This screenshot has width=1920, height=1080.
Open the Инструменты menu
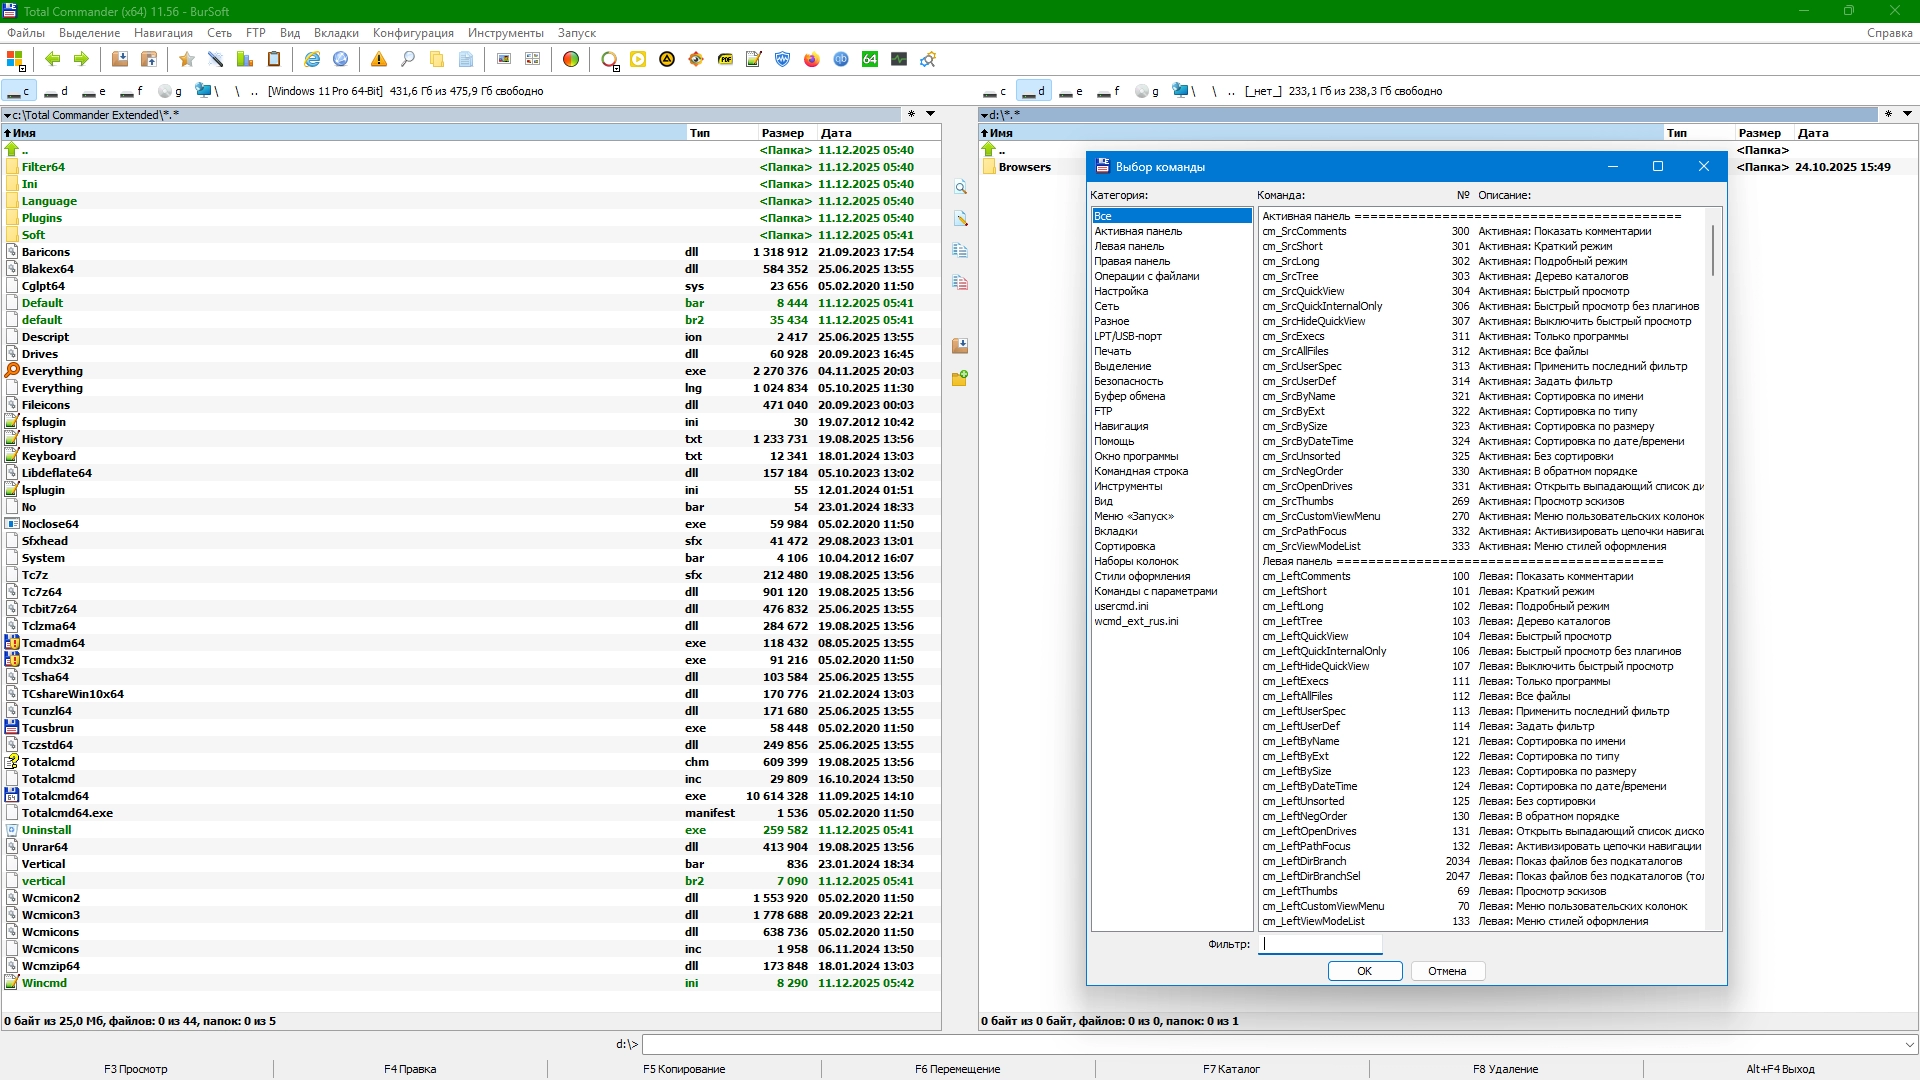coord(506,33)
